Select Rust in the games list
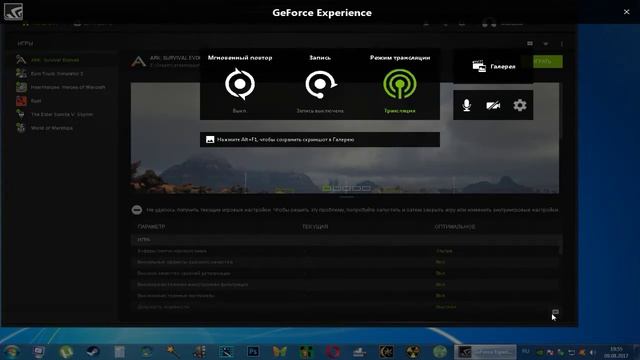 tap(29, 100)
